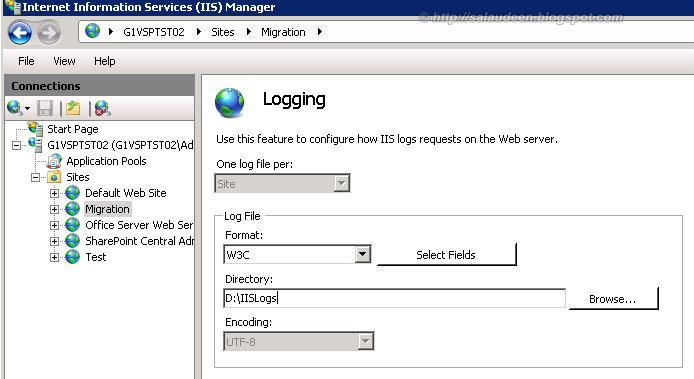The width and height of the screenshot is (694, 379).
Task: Select SharePoint Central Adr site label
Action: [139, 241]
